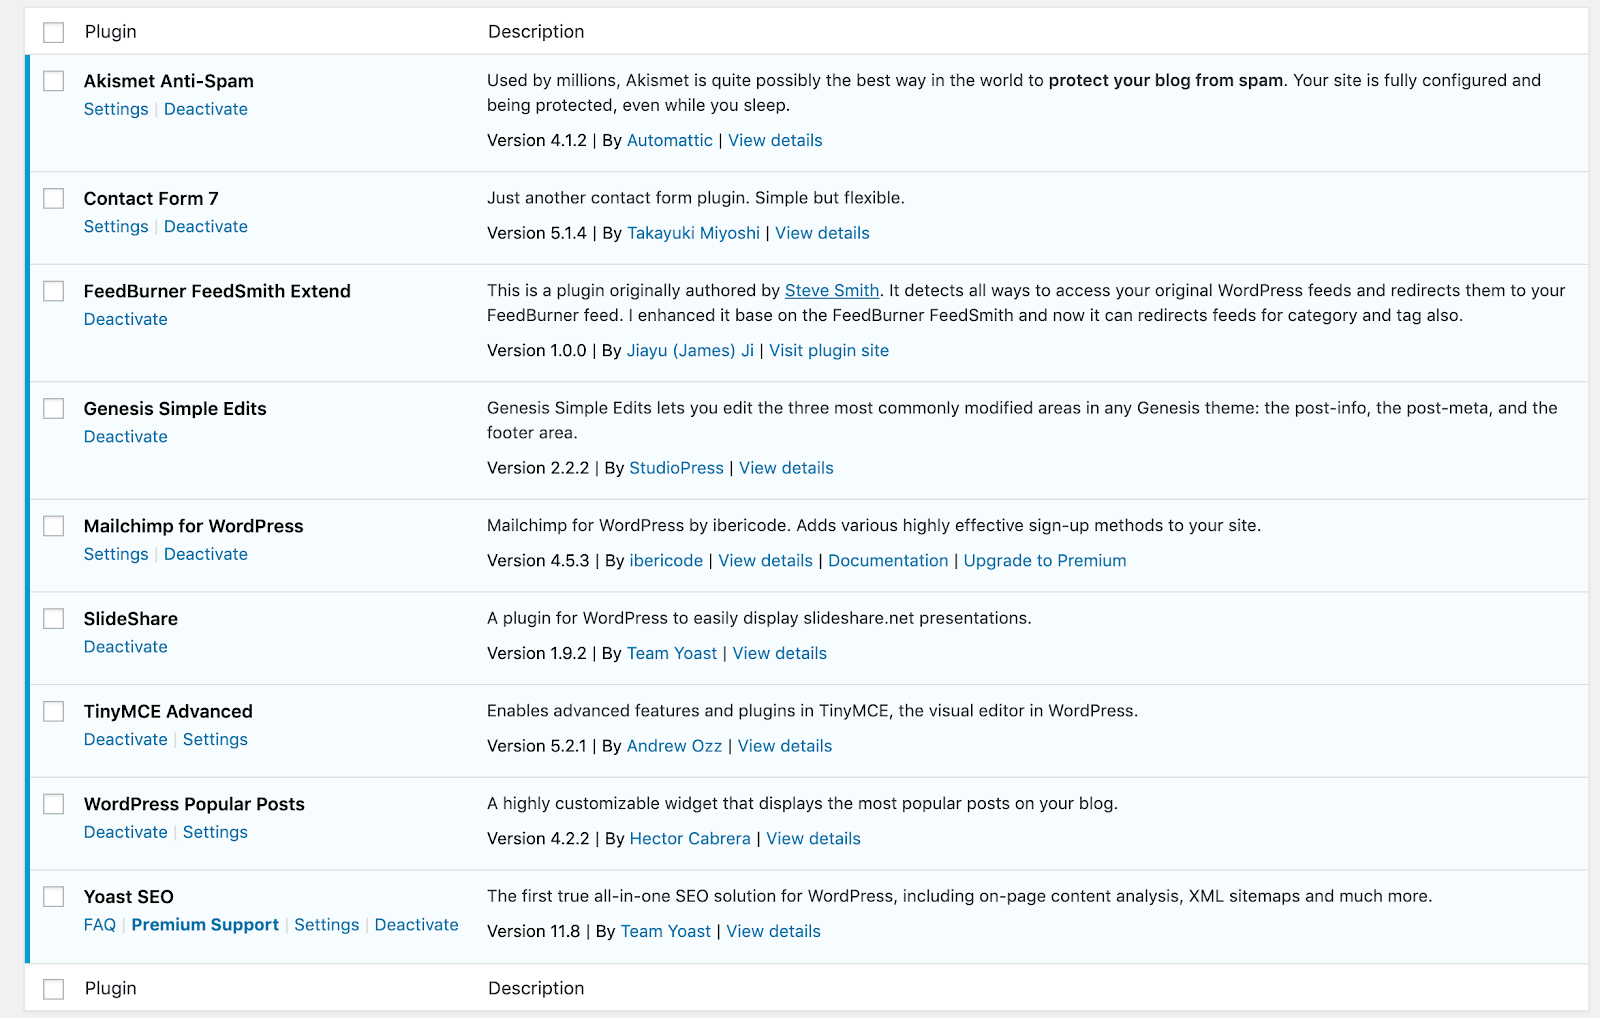The width and height of the screenshot is (1600, 1018).
Task: Tick the select-all box in the footer row
Action: click(54, 989)
